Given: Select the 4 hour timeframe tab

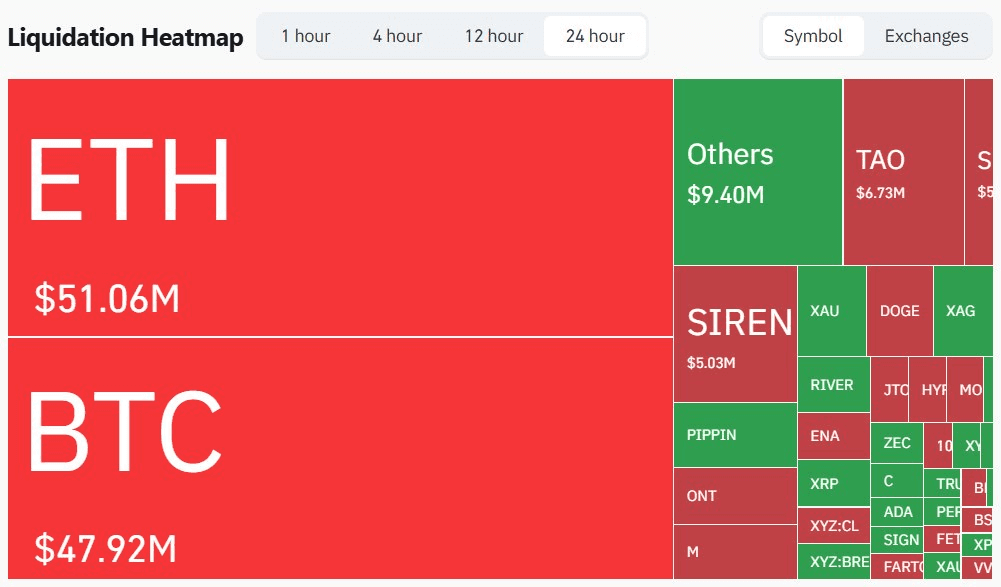Looking at the screenshot, I should pyautogui.click(x=397, y=36).
